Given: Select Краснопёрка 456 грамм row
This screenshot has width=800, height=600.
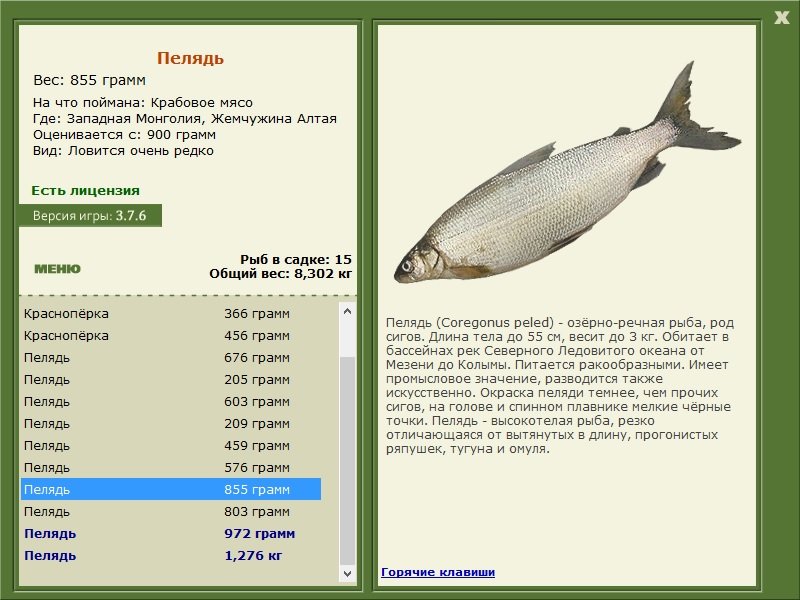Looking at the screenshot, I should 171,336.
